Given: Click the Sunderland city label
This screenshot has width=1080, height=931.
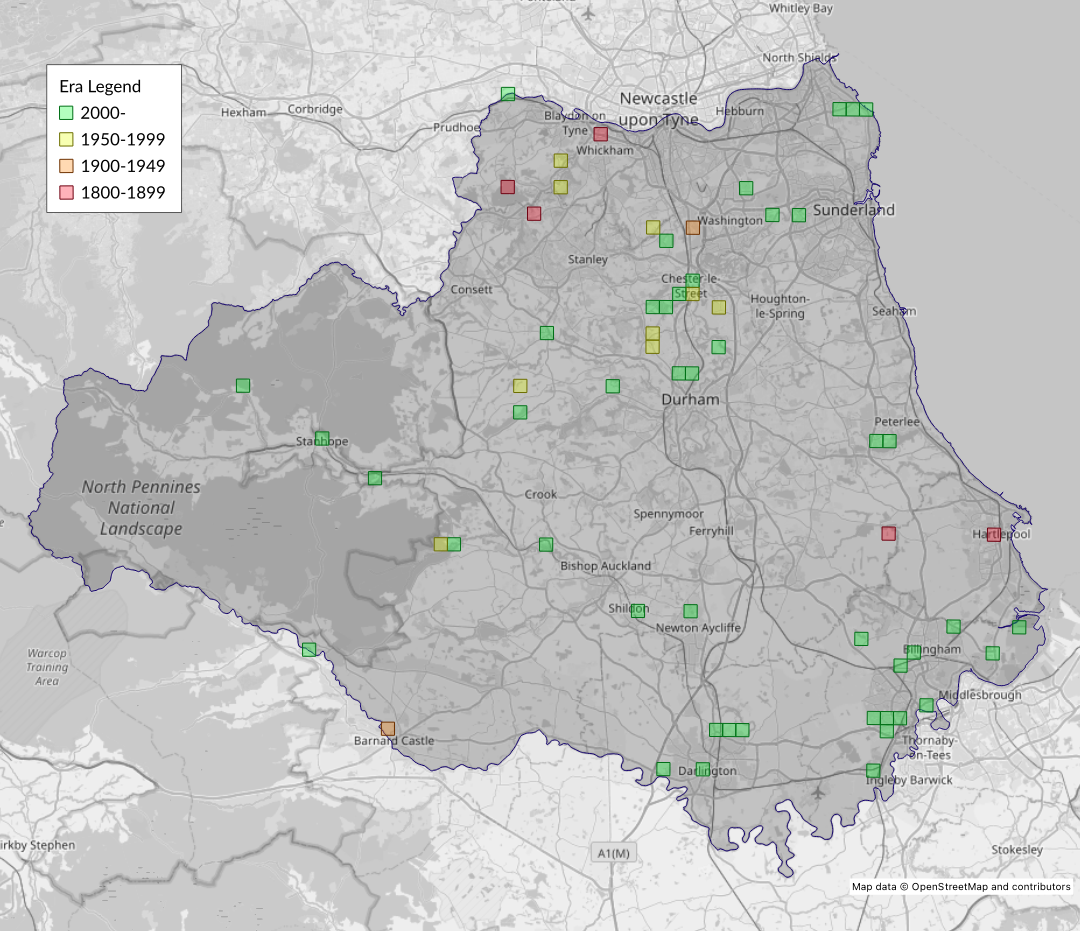Looking at the screenshot, I should (x=853, y=210).
